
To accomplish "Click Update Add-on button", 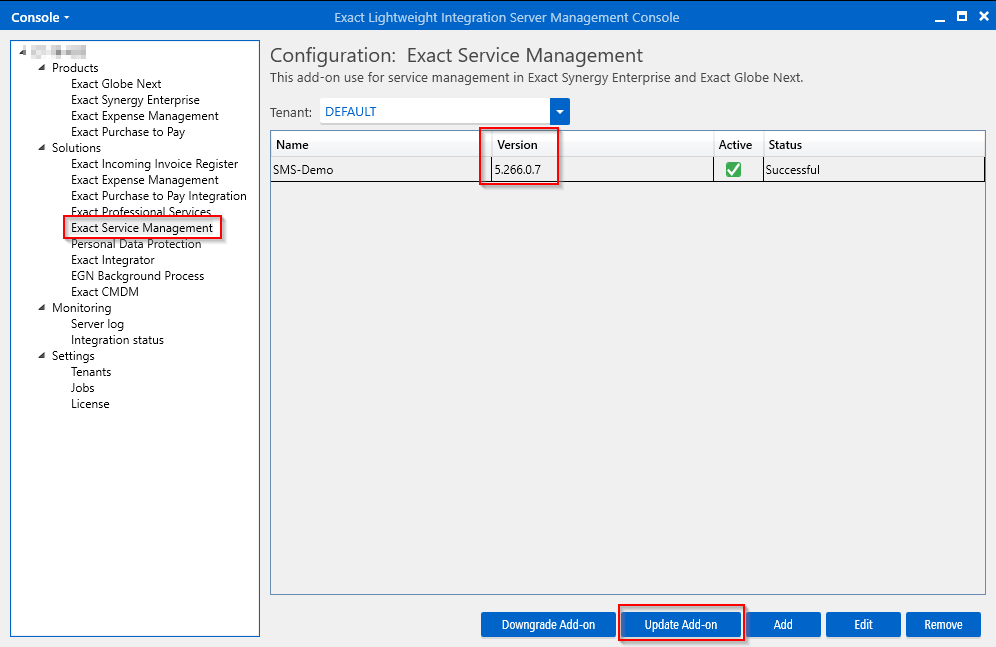I will coord(680,624).
